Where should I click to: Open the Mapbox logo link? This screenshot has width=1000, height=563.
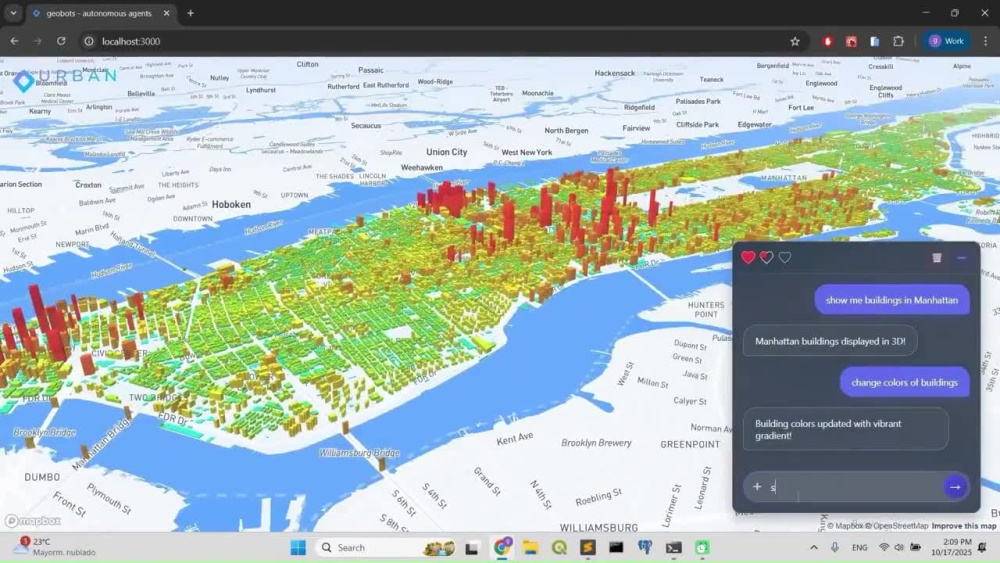point(33,521)
